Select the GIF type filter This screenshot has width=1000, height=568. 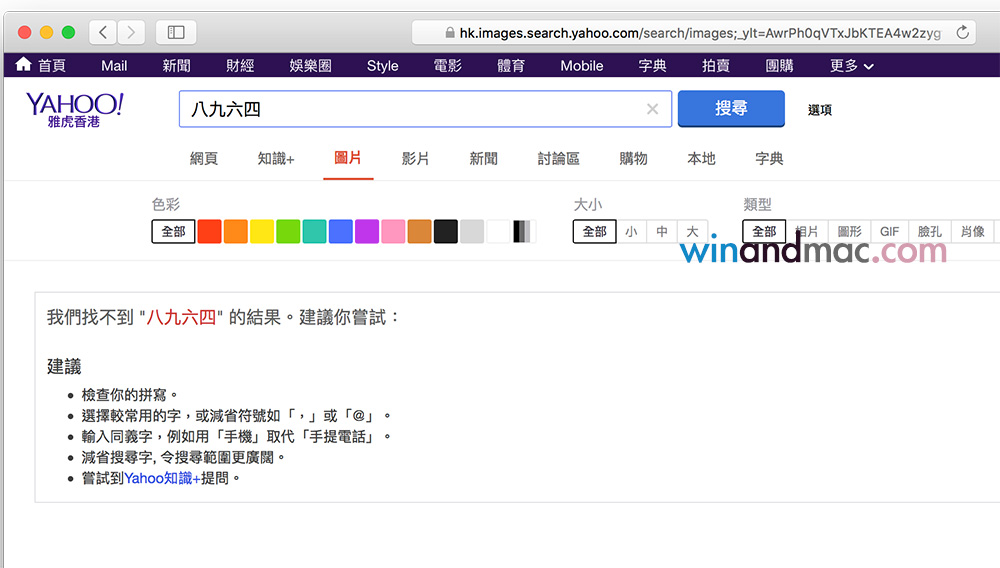tap(889, 231)
